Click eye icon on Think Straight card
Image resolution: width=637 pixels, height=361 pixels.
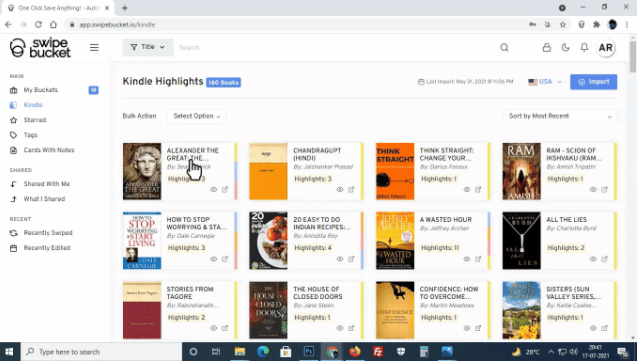pyautogui.click(x=467, y=190)
